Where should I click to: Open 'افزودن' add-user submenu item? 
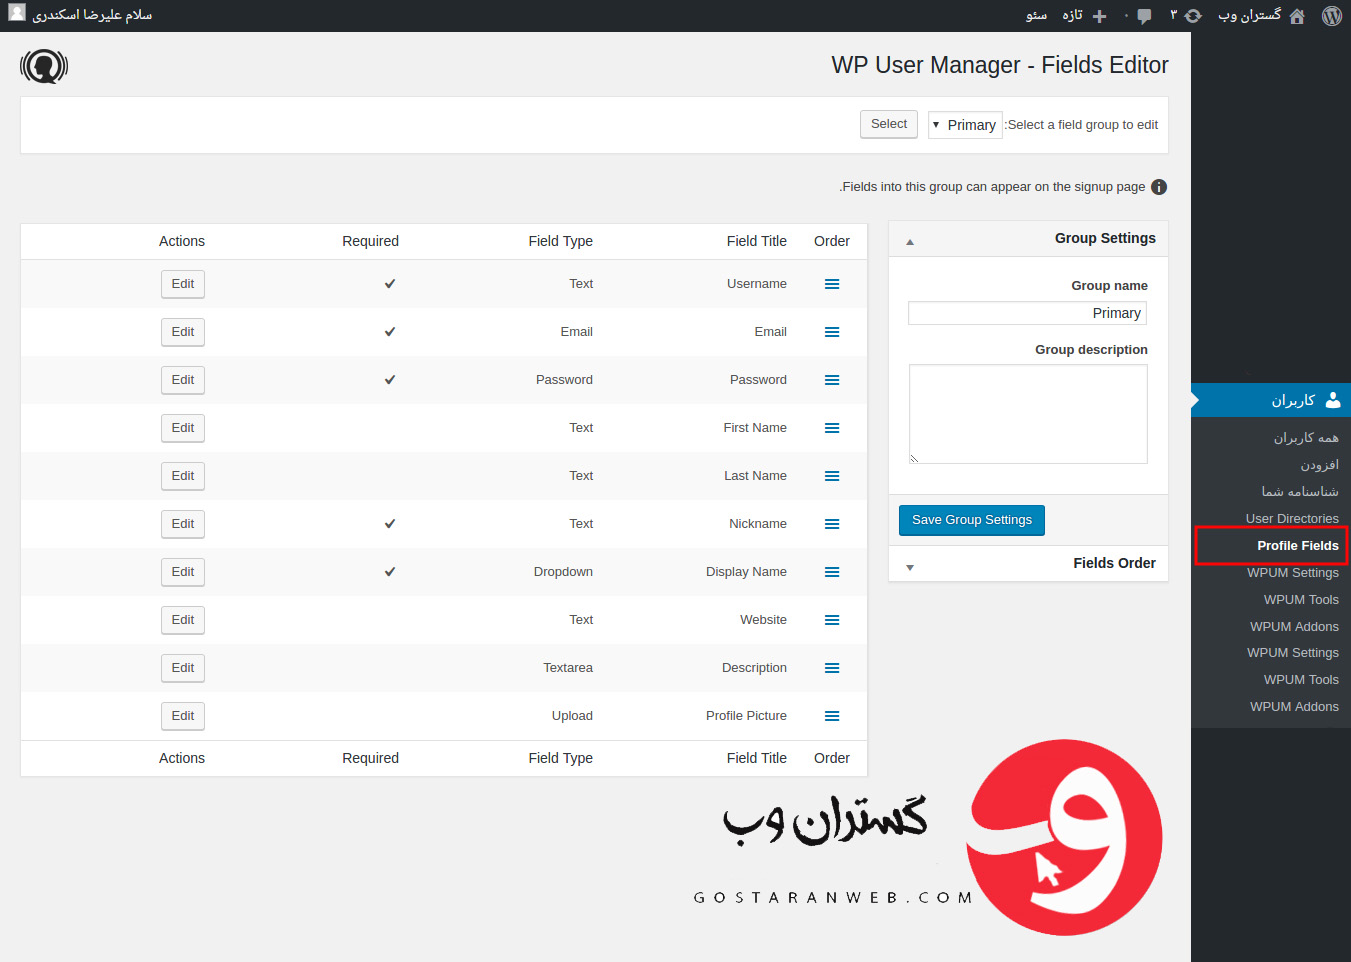[1320, 465]
